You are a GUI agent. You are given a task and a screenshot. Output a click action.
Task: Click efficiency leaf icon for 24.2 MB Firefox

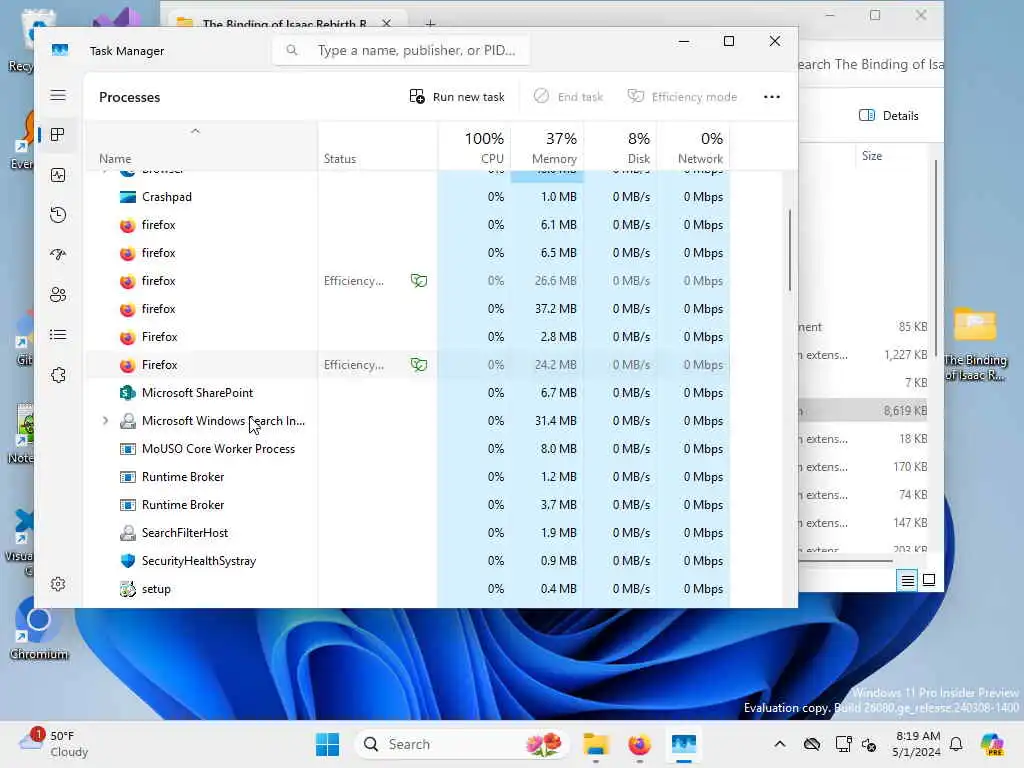(x=419, y=365)
